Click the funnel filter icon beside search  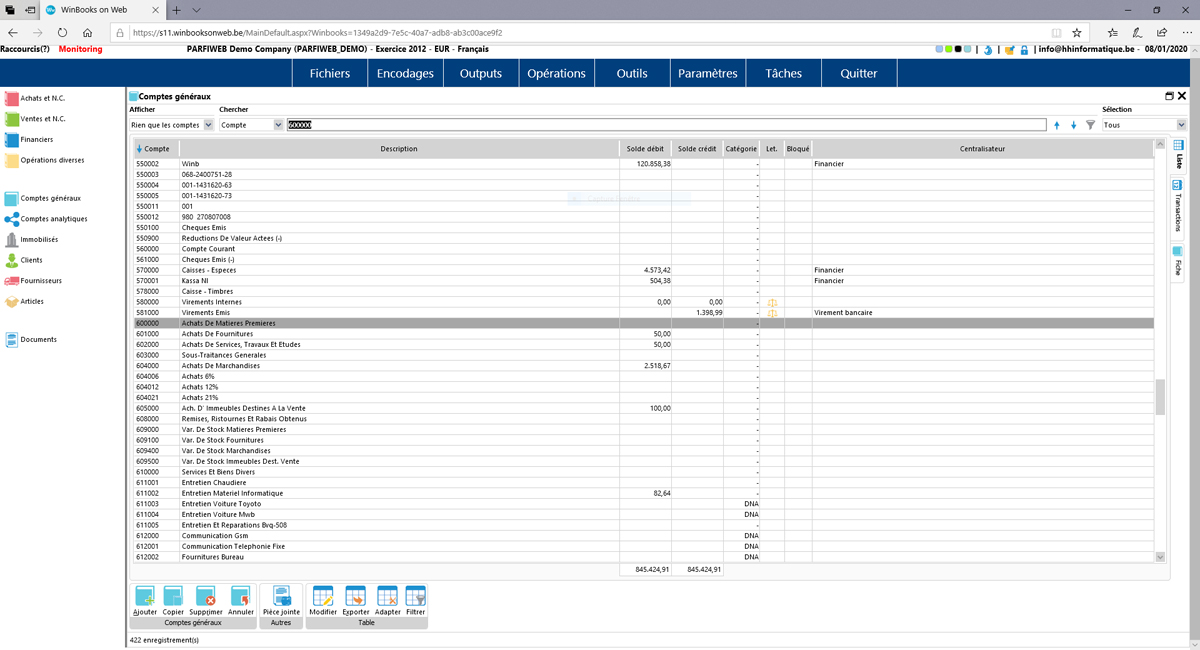click(x=1090, y=125)
